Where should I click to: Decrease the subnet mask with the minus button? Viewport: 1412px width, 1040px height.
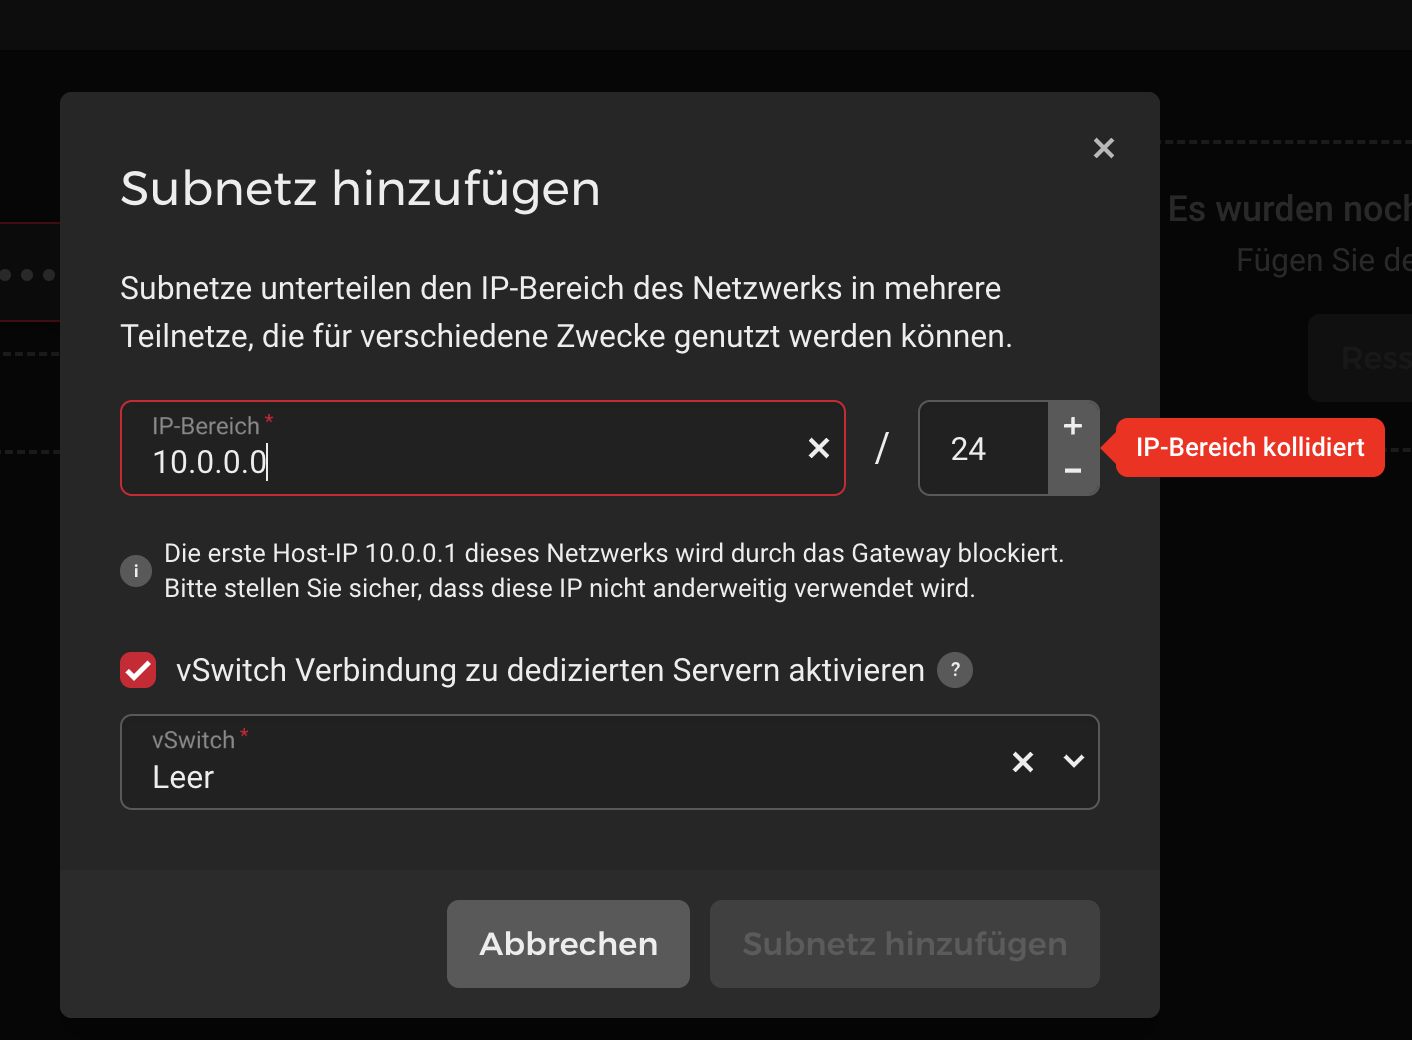[x=1073, y=471]
